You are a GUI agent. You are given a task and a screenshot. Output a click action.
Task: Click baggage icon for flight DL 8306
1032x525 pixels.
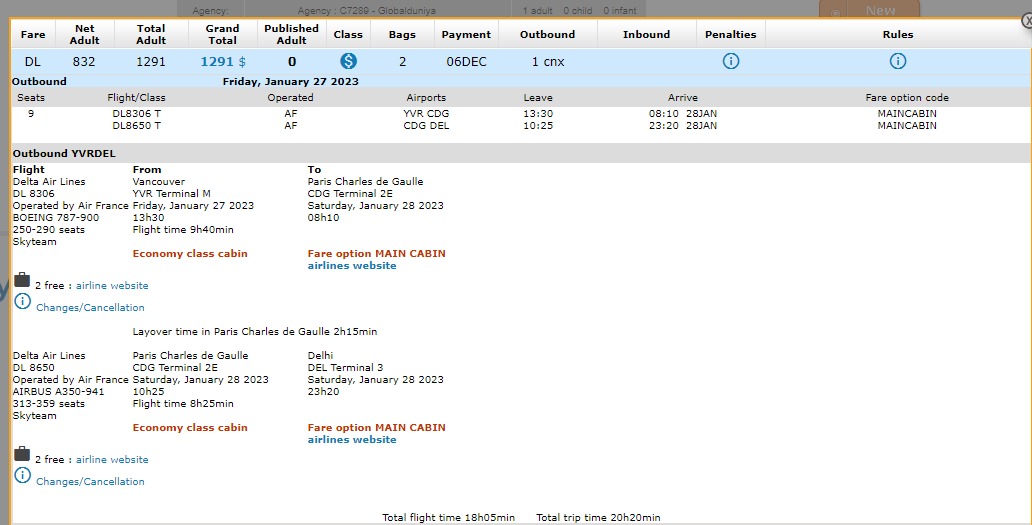(x=22, y=280)
